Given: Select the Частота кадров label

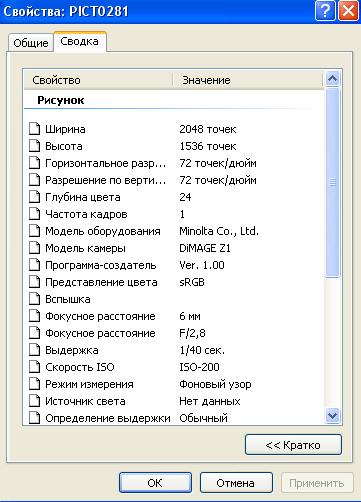Looking at the screenshot, I should 86,214.
